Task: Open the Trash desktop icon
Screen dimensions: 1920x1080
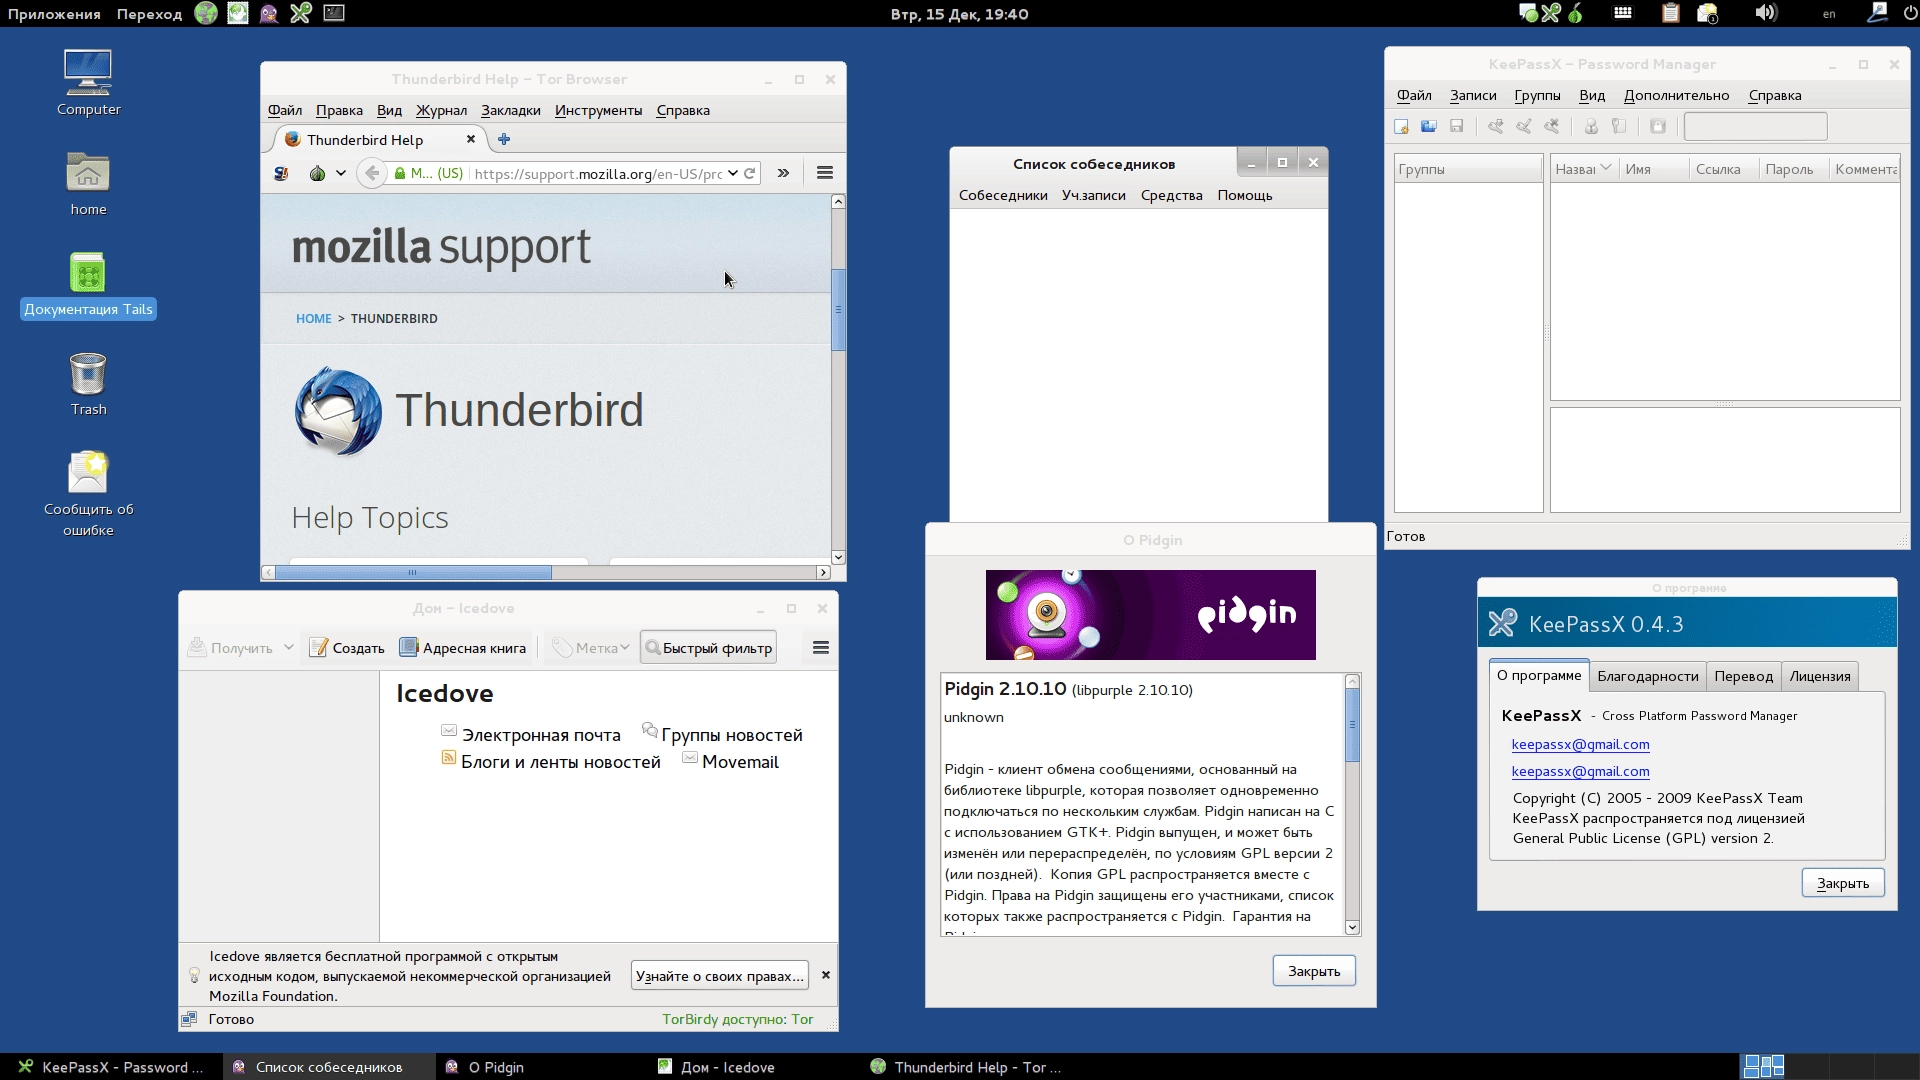Action: click(x=88, y=384)
